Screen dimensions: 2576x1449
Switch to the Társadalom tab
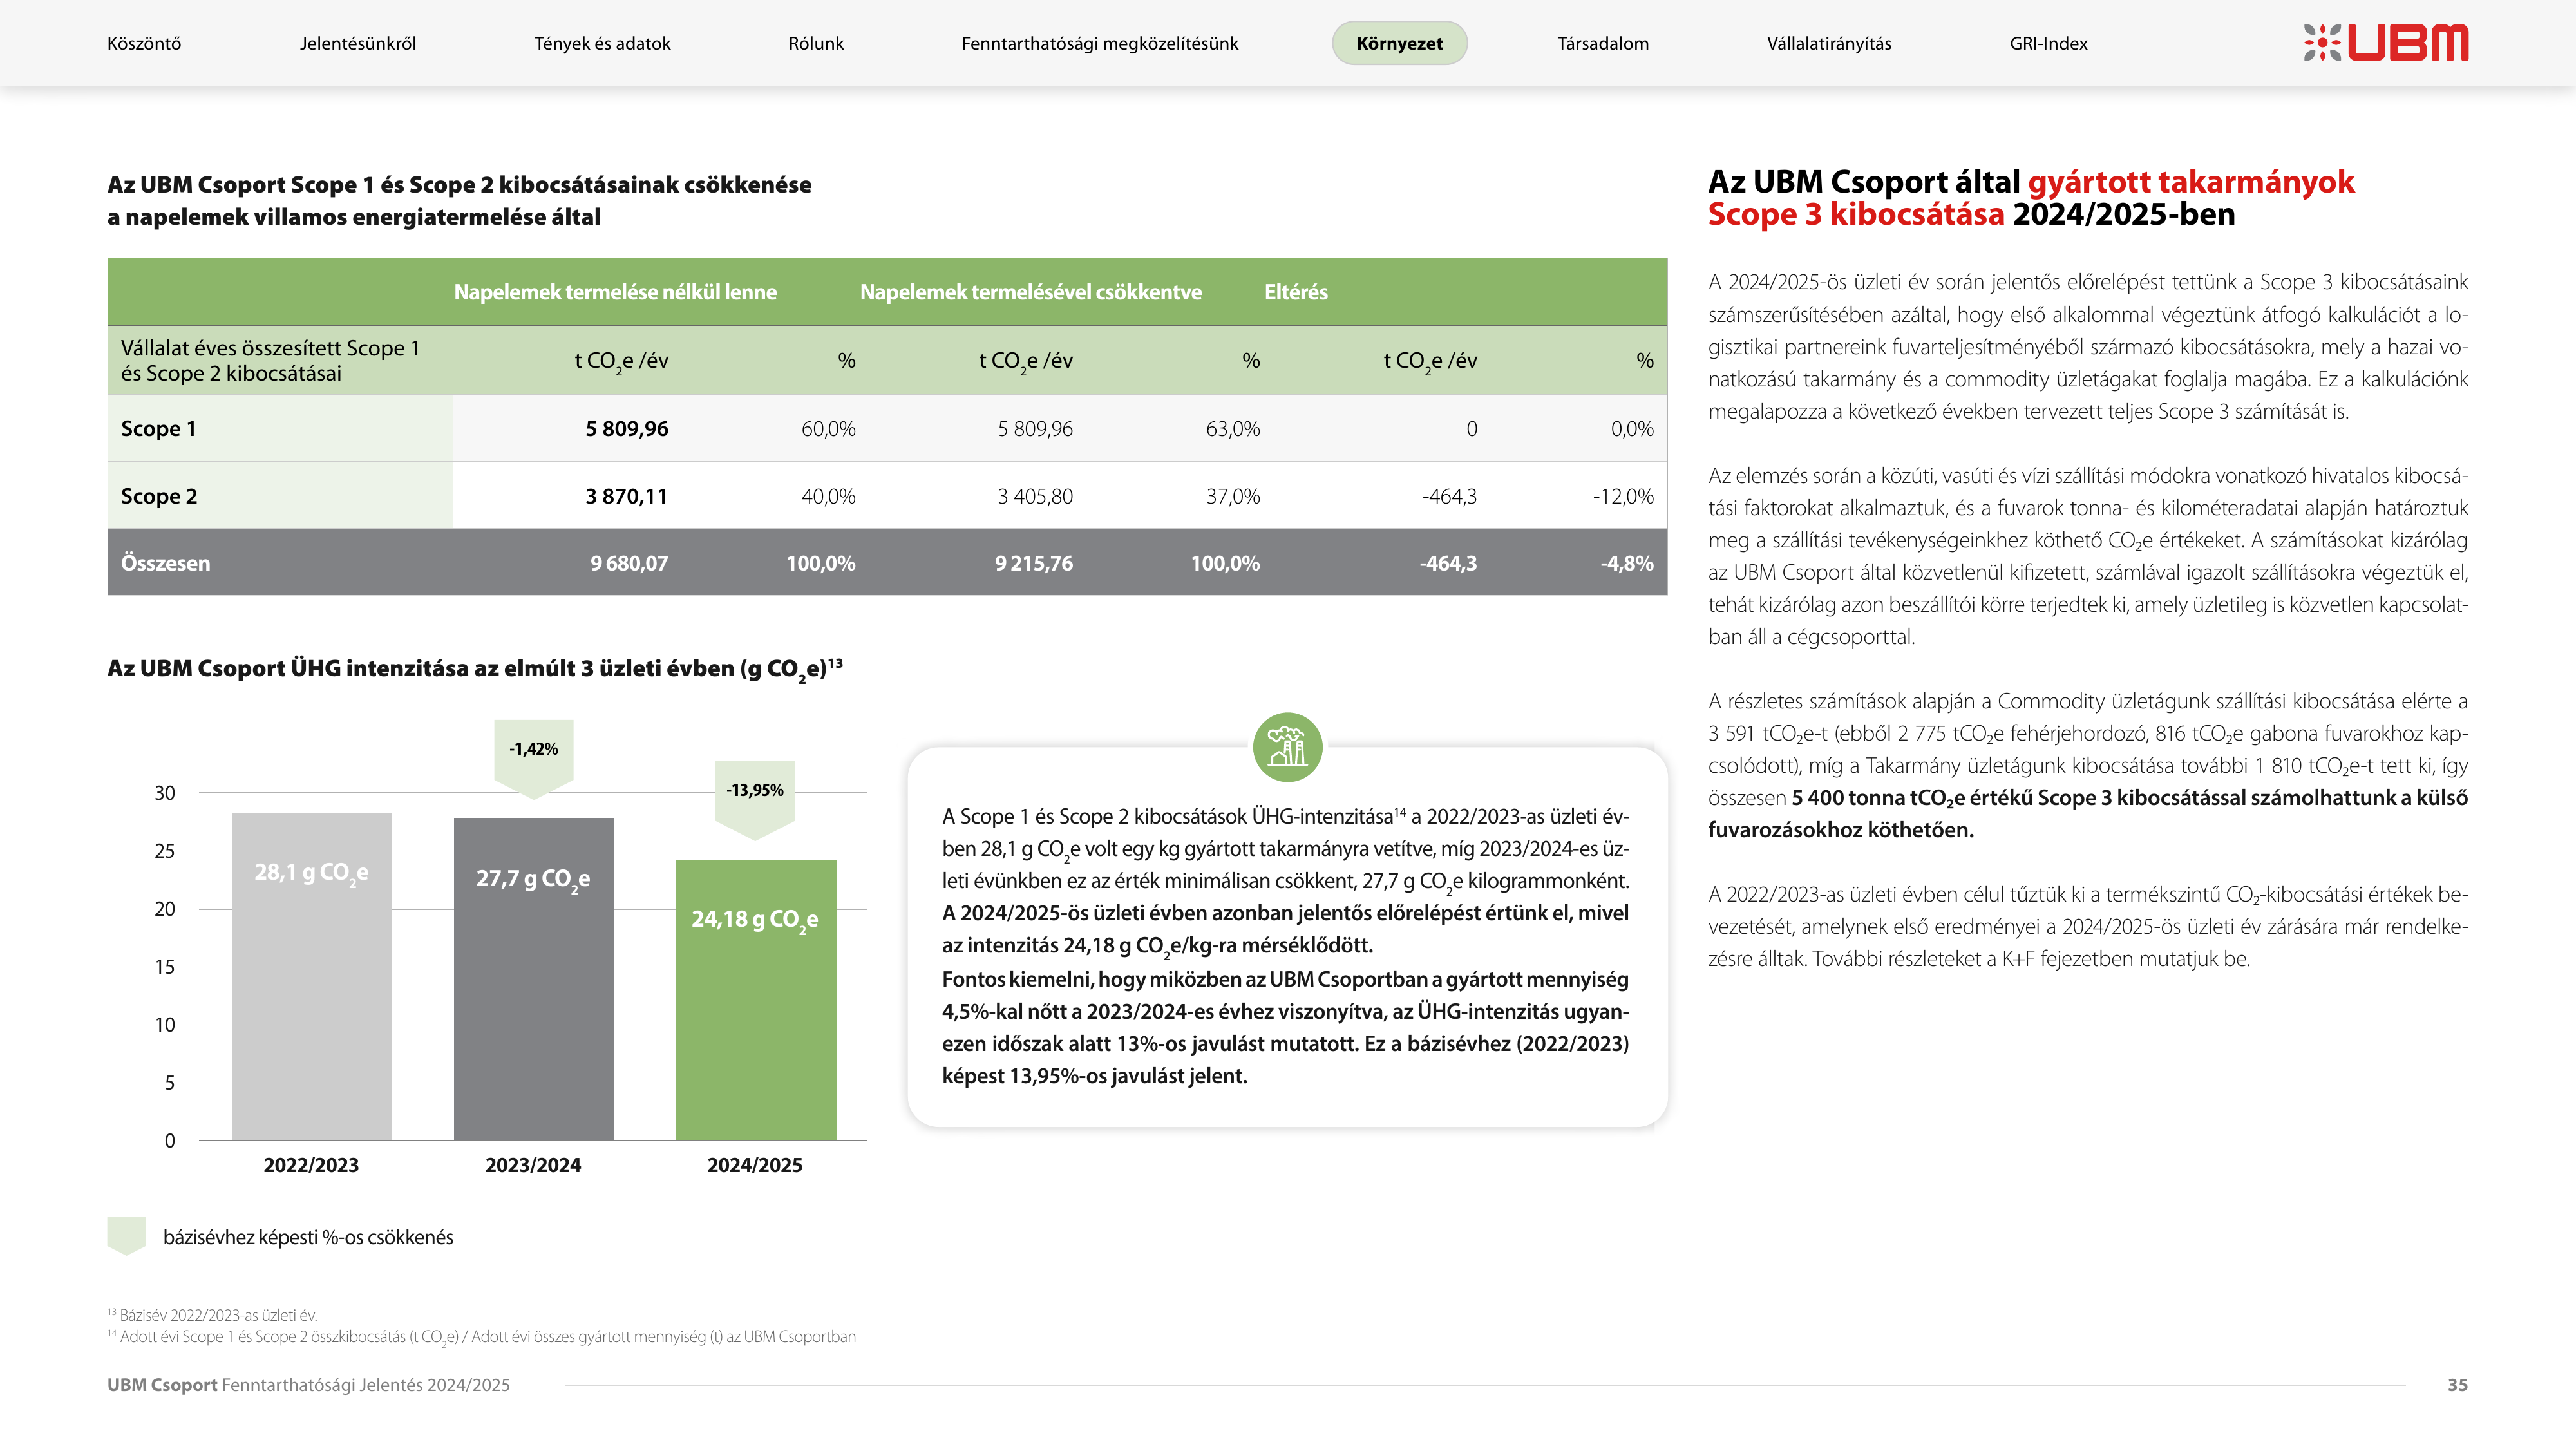tap(1603, 43)
